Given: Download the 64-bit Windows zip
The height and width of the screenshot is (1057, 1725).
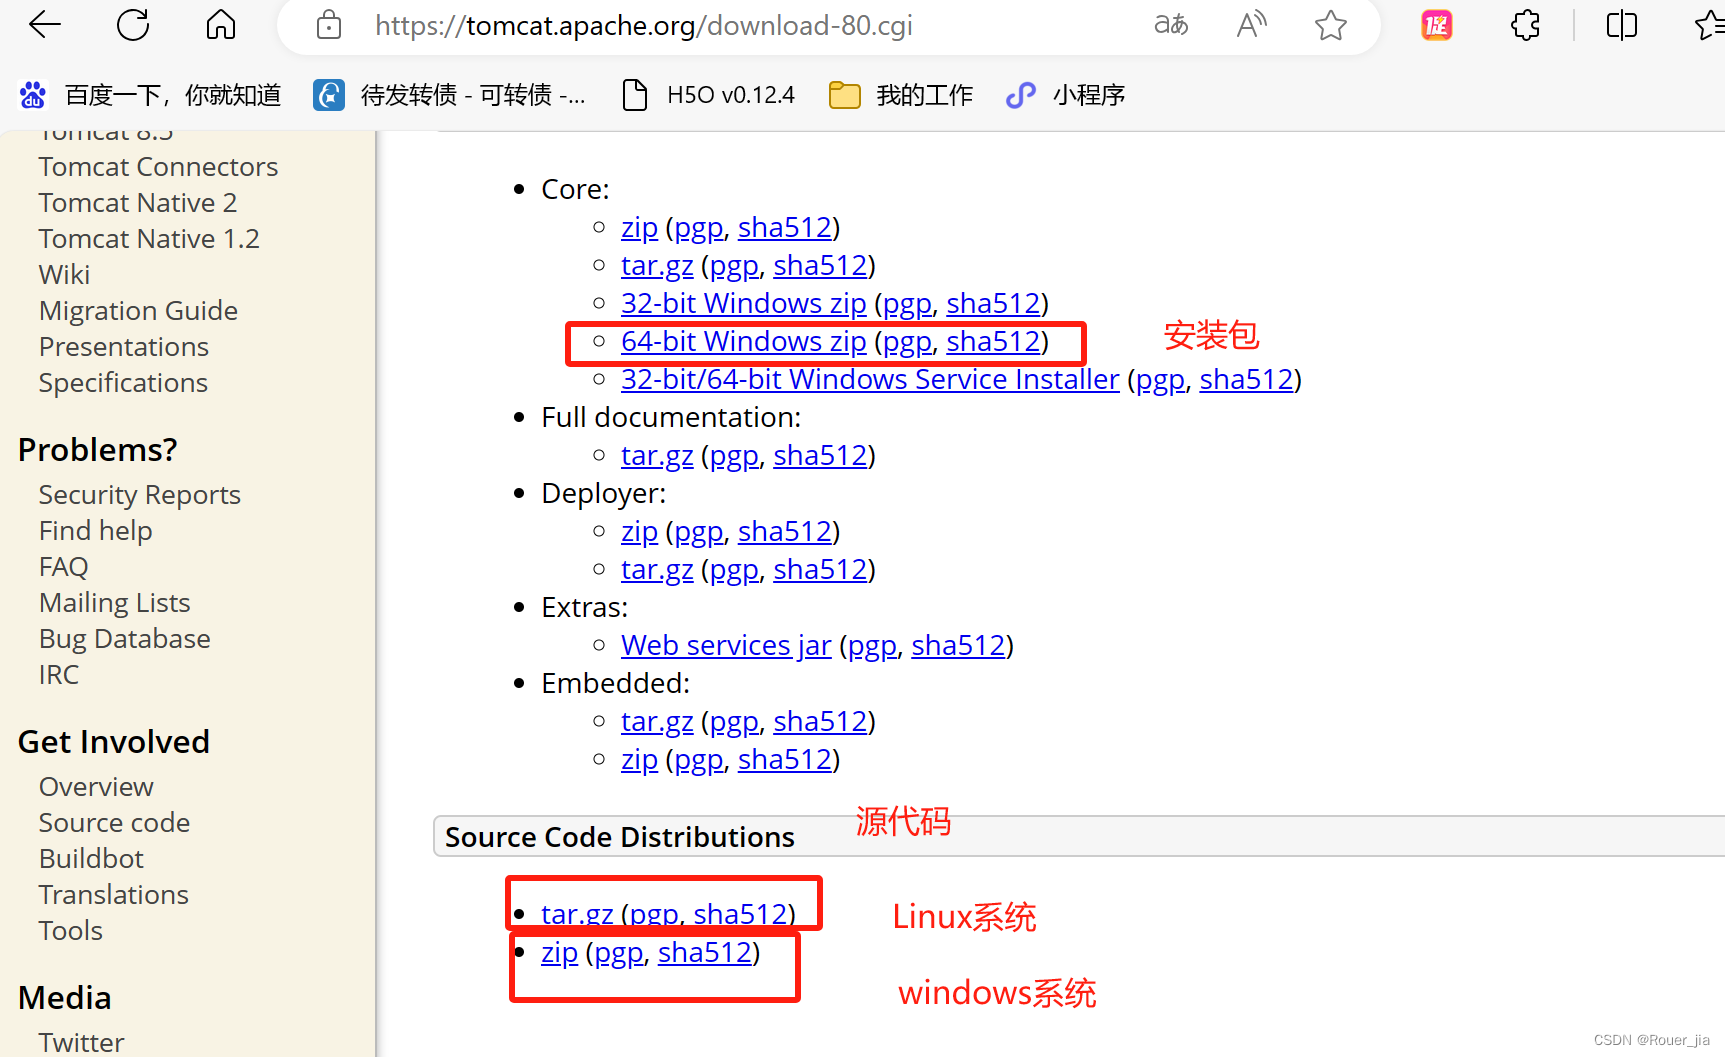Looking at the screenshot, I should coord(743,342).
